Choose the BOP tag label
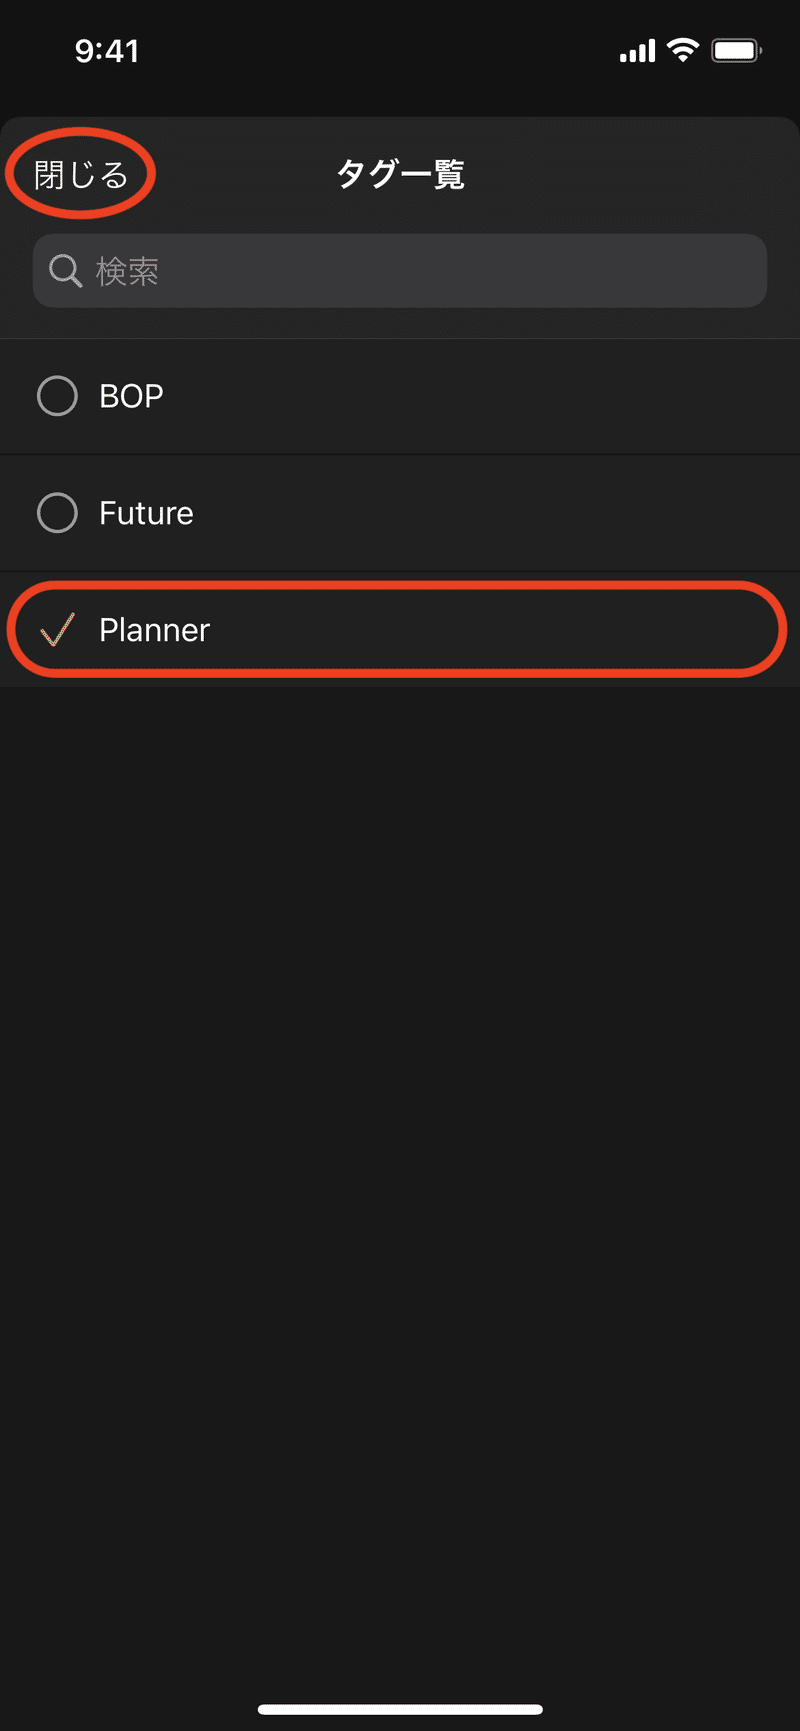Viewport: 800px width, 1731px height. coord(131,396)
